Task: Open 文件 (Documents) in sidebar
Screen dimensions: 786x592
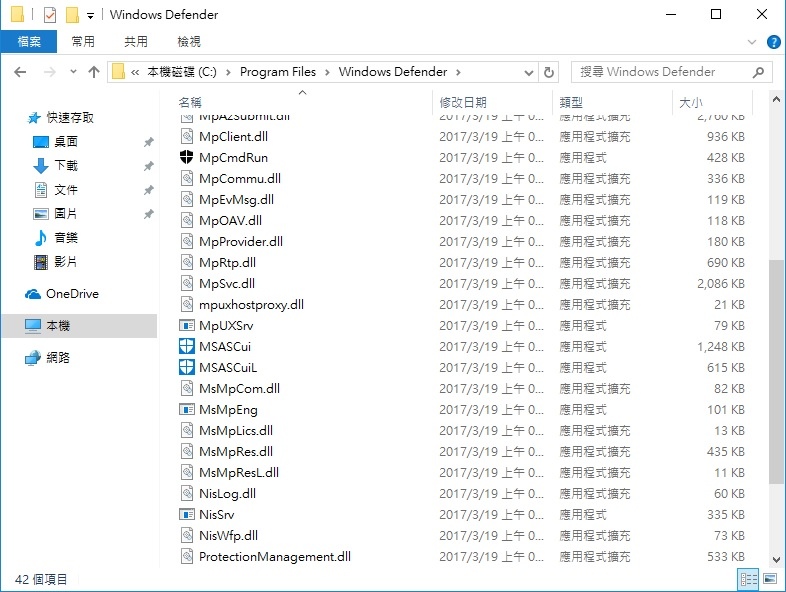Action: click(x=66, y=190)
